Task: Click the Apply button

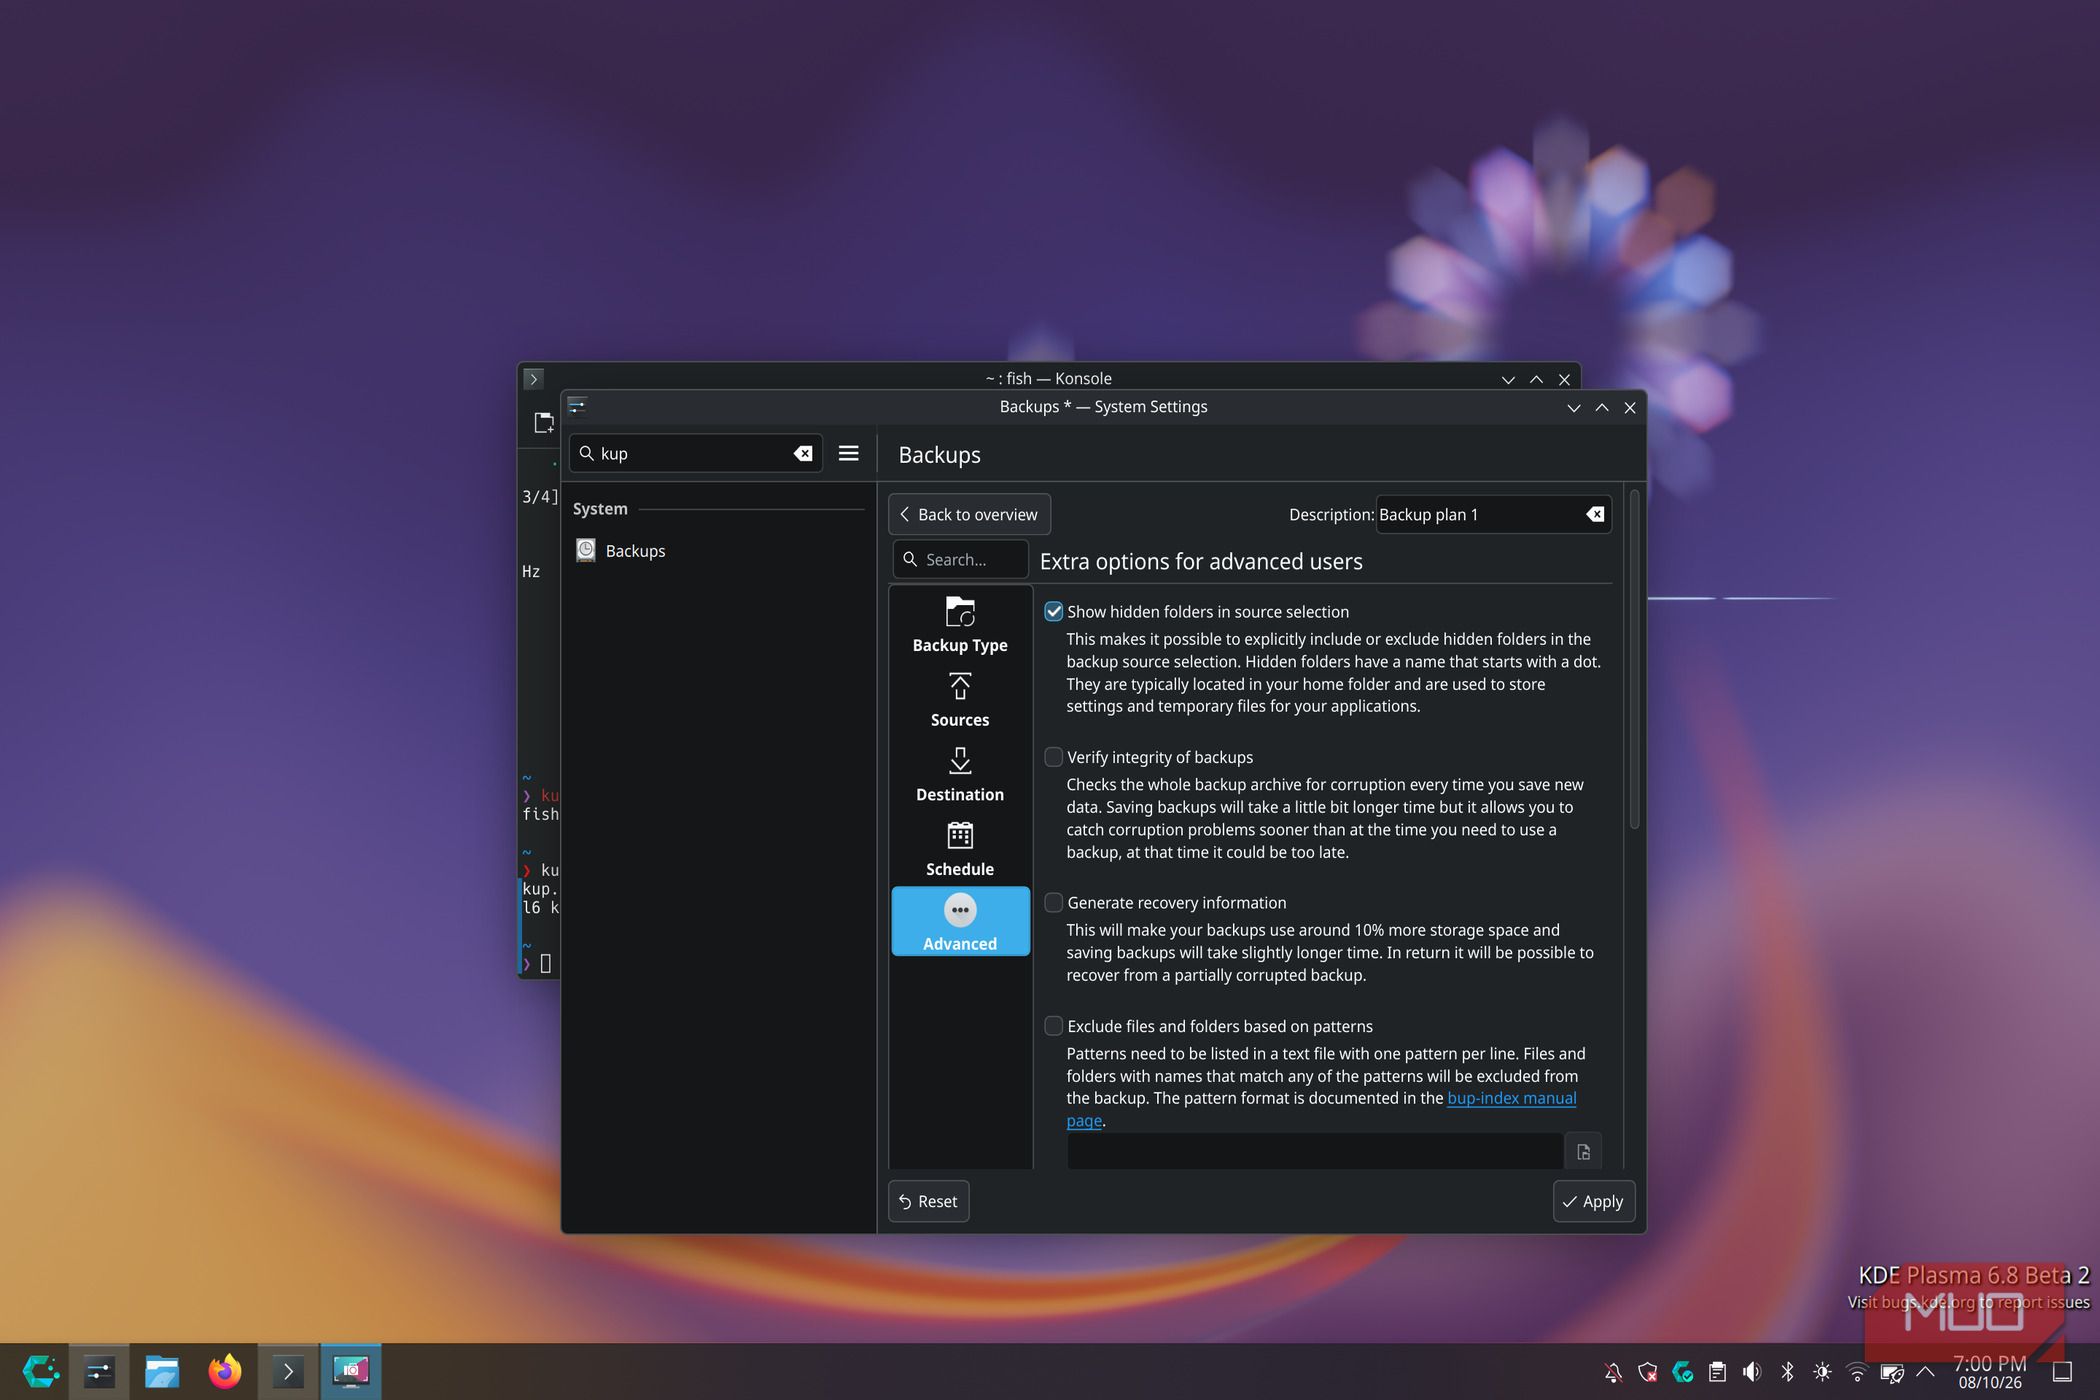Action: [1593, 1201]
